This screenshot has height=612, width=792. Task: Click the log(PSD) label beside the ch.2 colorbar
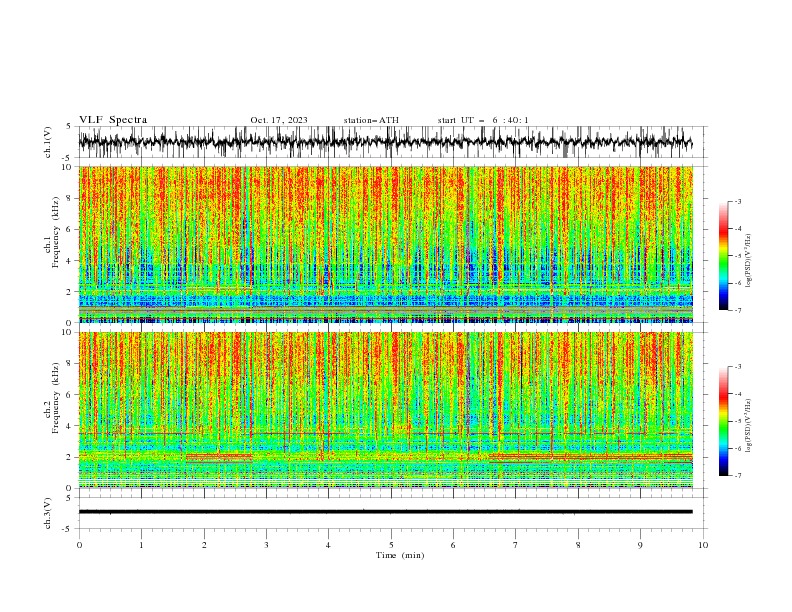point(748,426)
